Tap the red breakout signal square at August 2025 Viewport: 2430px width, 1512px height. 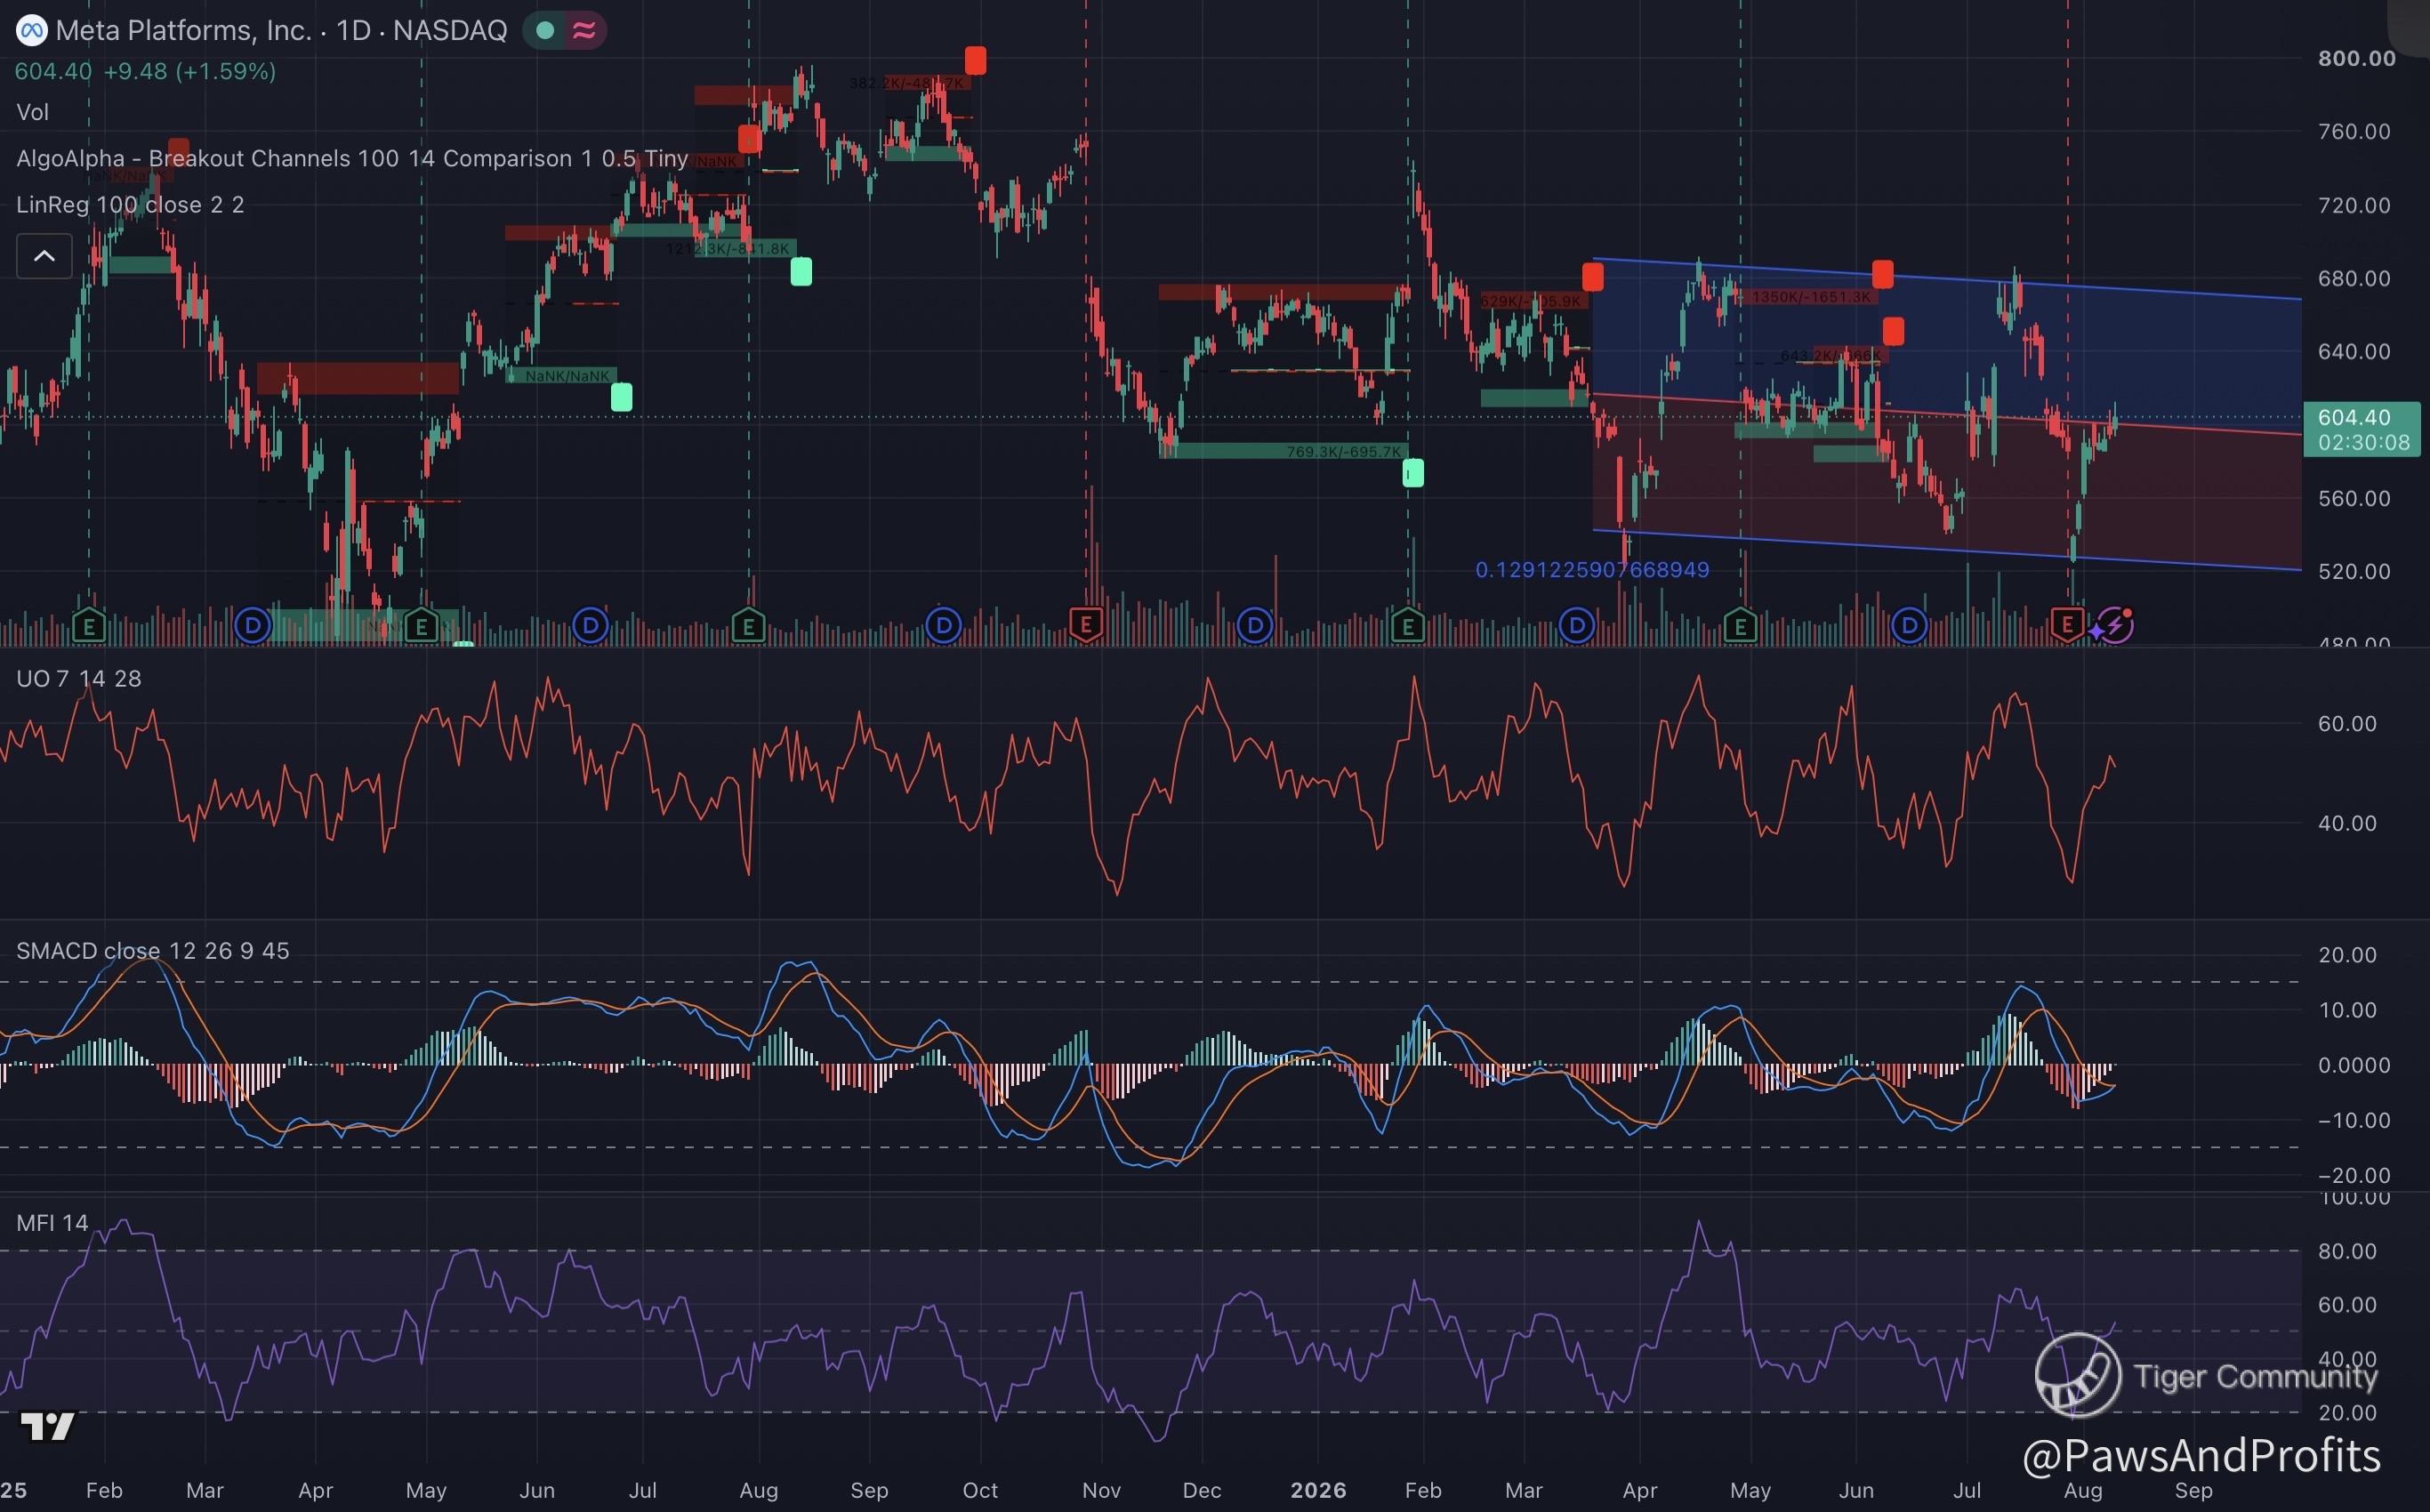pyautogui.click(x=749, y=139)
